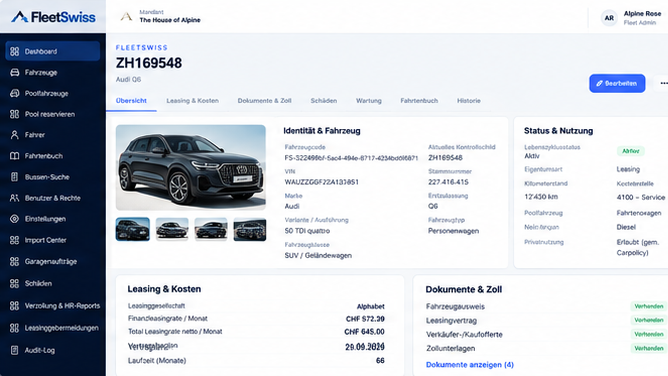668x376 pixels.
Task: Click the AR user avatar
Action: tap(609, 18)
